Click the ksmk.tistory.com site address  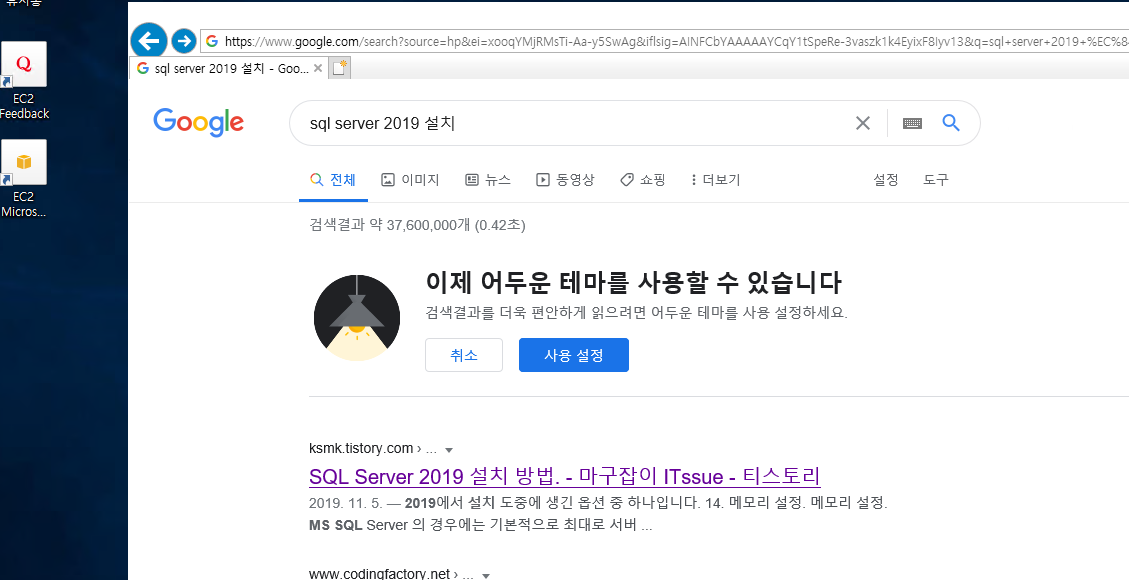coord(361,448)
